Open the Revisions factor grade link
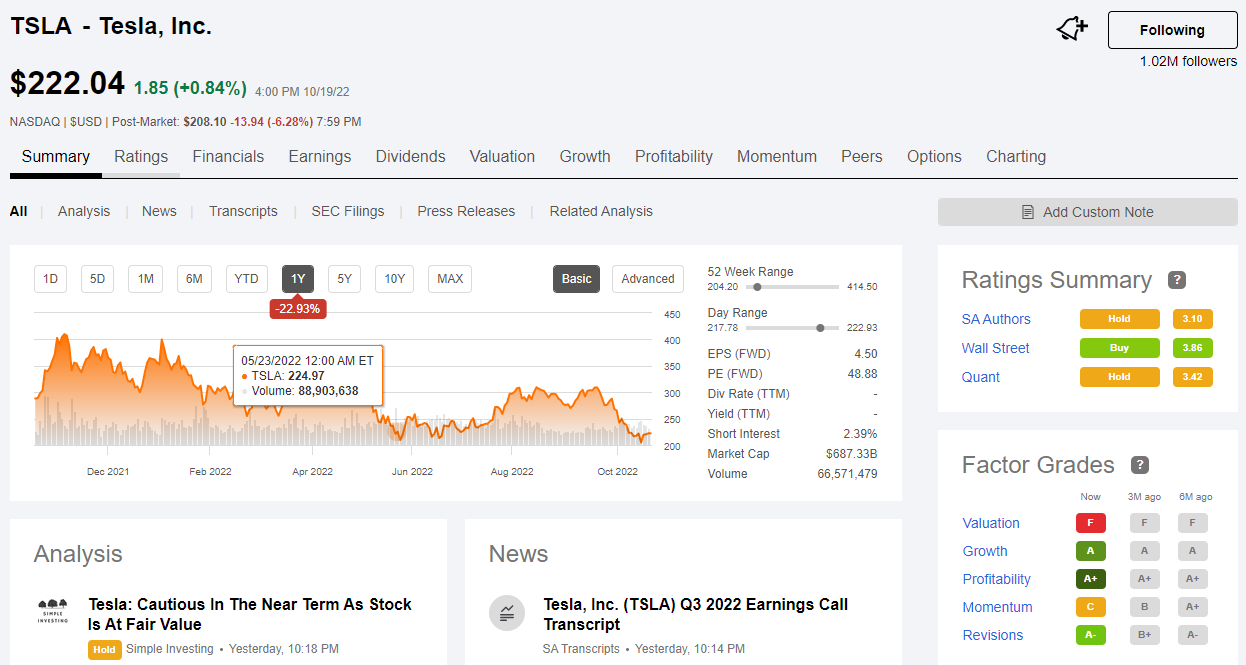This screenshot has height=665, width=1246. click(x=992, y=635)
